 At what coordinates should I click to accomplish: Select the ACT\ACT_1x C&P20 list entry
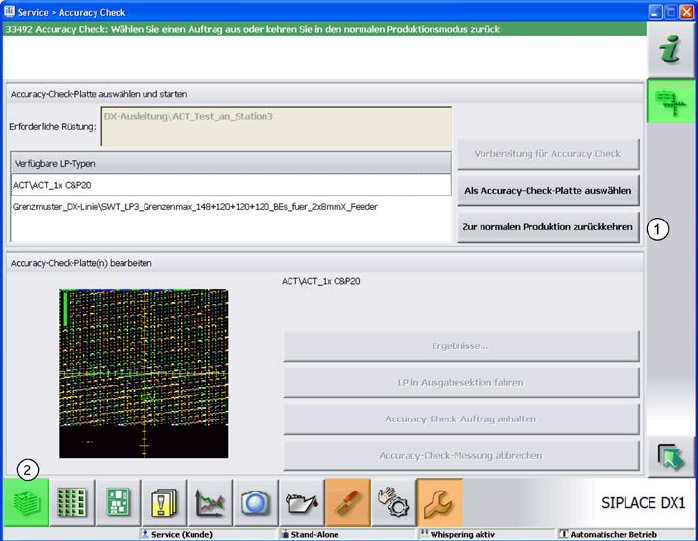(231, 185)
